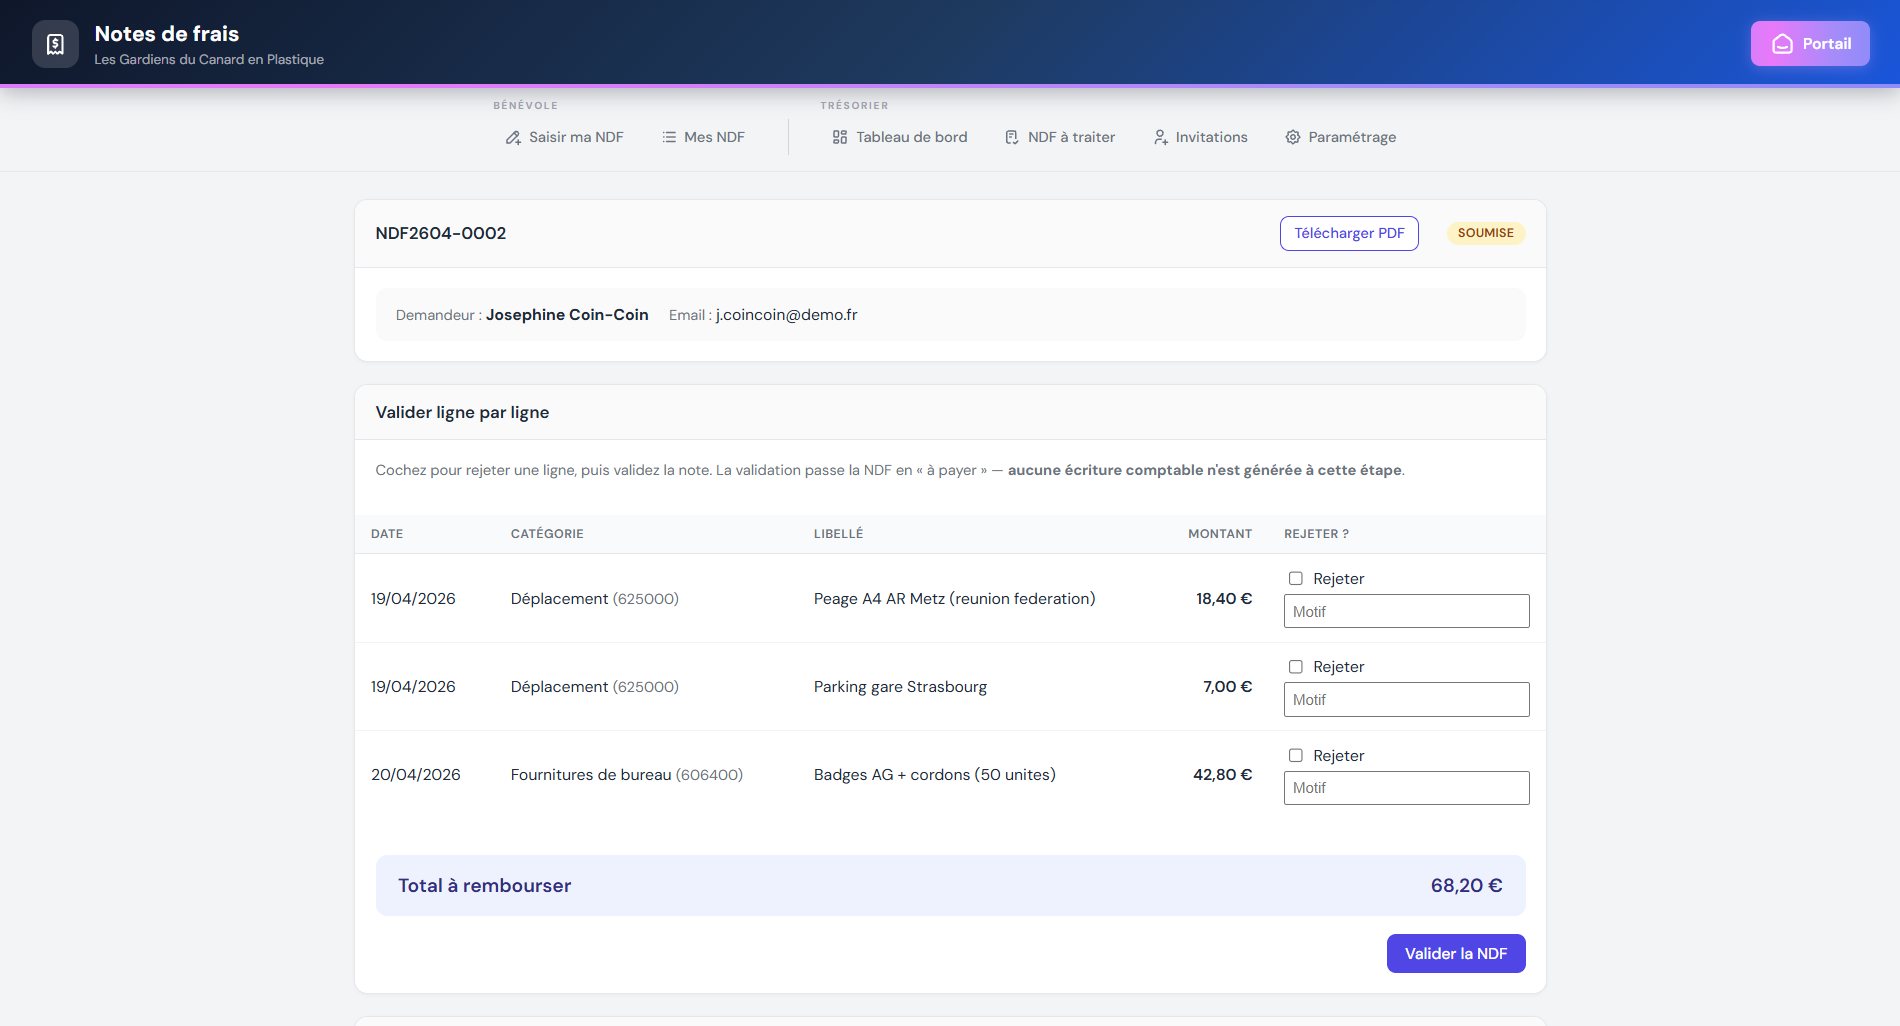Click the Tableau de bord grid icon
The height and width of the screenshot is (1026, 1900).
(840, 137)
